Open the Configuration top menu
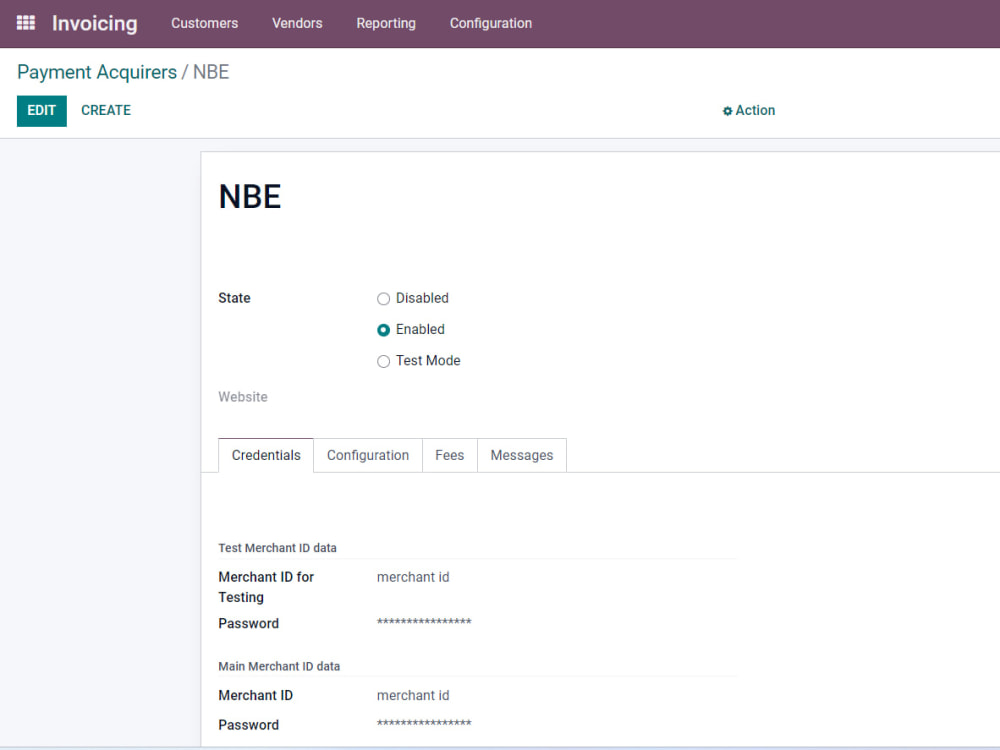This screenshot has width=1000, height=750. (x=490, y=23)
